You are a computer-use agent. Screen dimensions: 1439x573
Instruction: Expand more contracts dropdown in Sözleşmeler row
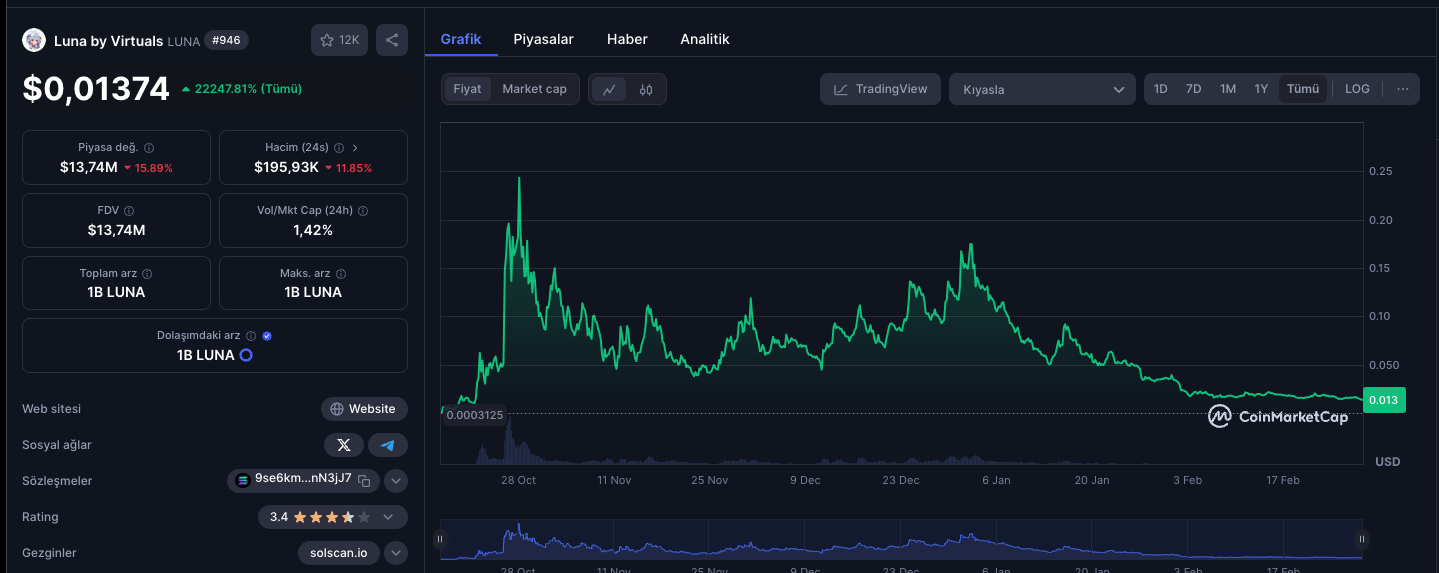click(396, 481)
